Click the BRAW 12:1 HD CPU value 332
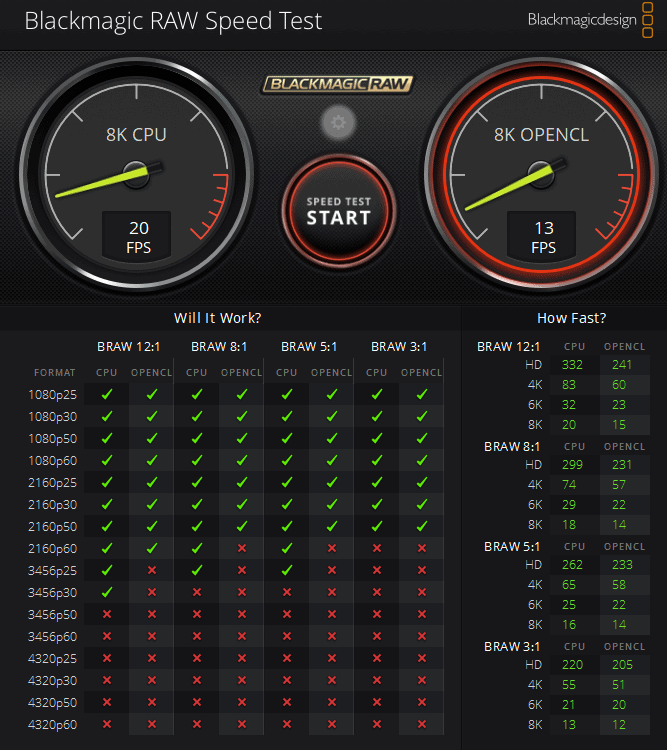Image resolution: width=667 pixels, height=750 pixels. coord(573,364)
